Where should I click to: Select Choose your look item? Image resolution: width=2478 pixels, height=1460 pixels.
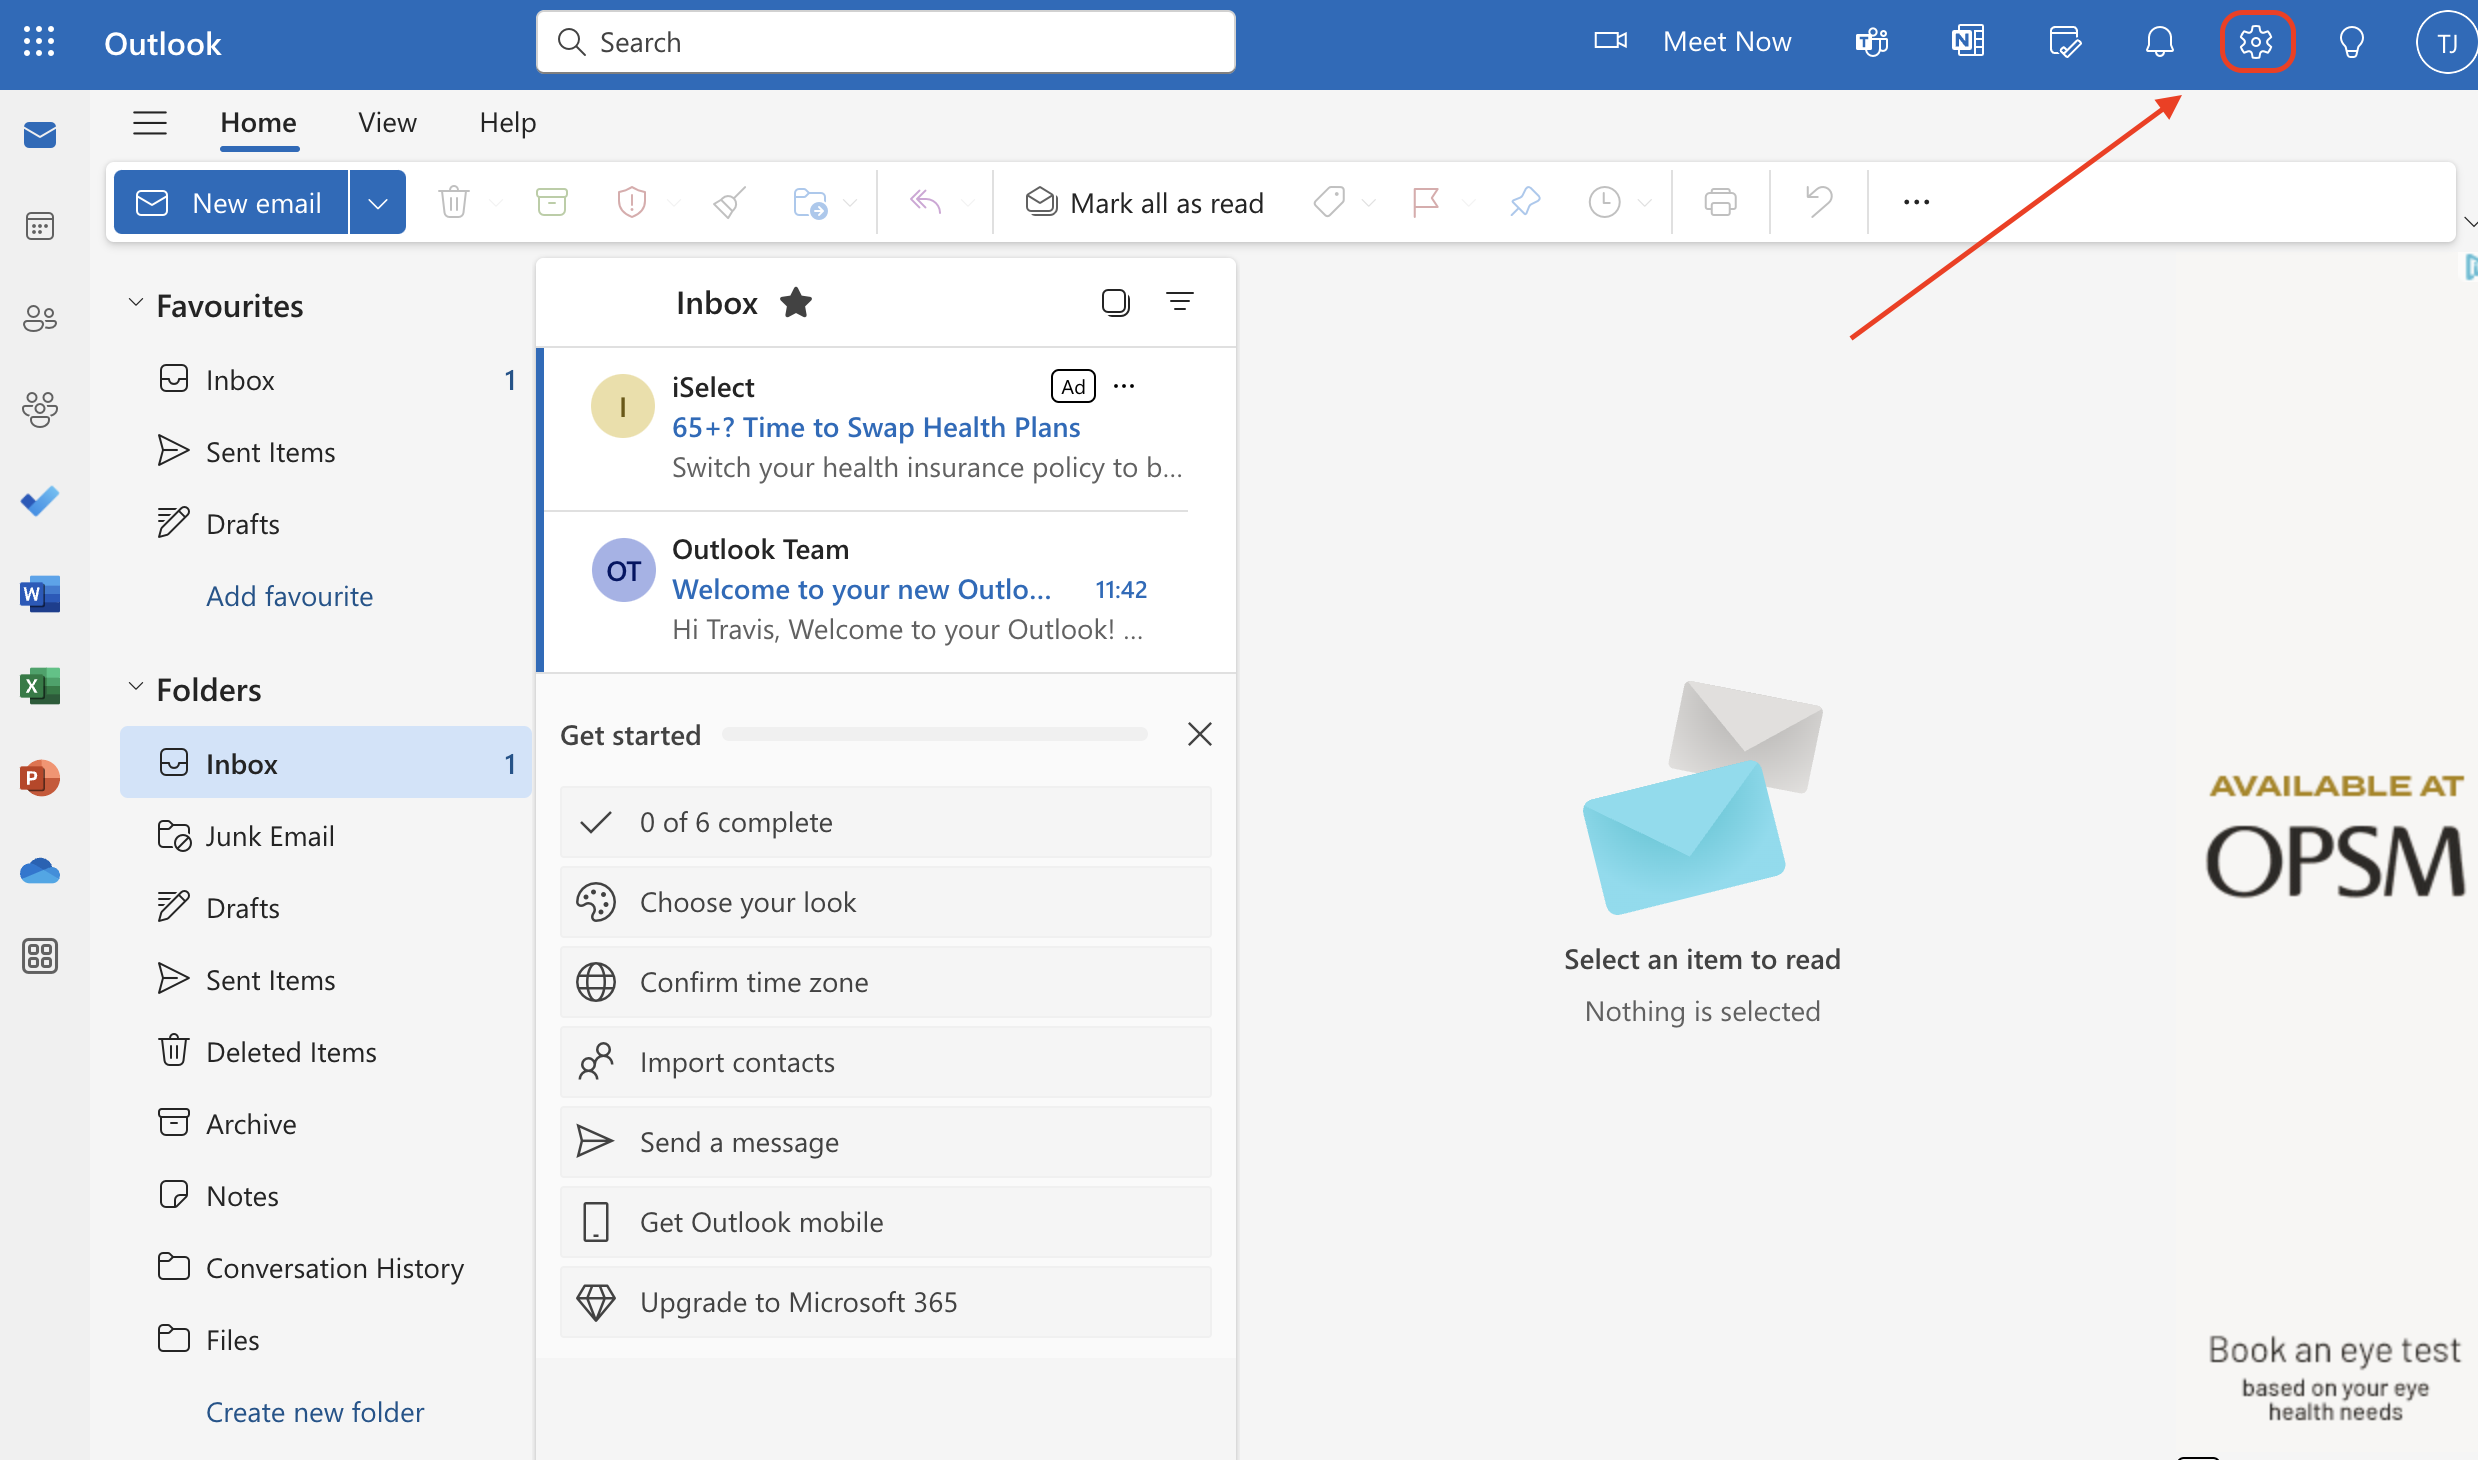pos(886,902)
